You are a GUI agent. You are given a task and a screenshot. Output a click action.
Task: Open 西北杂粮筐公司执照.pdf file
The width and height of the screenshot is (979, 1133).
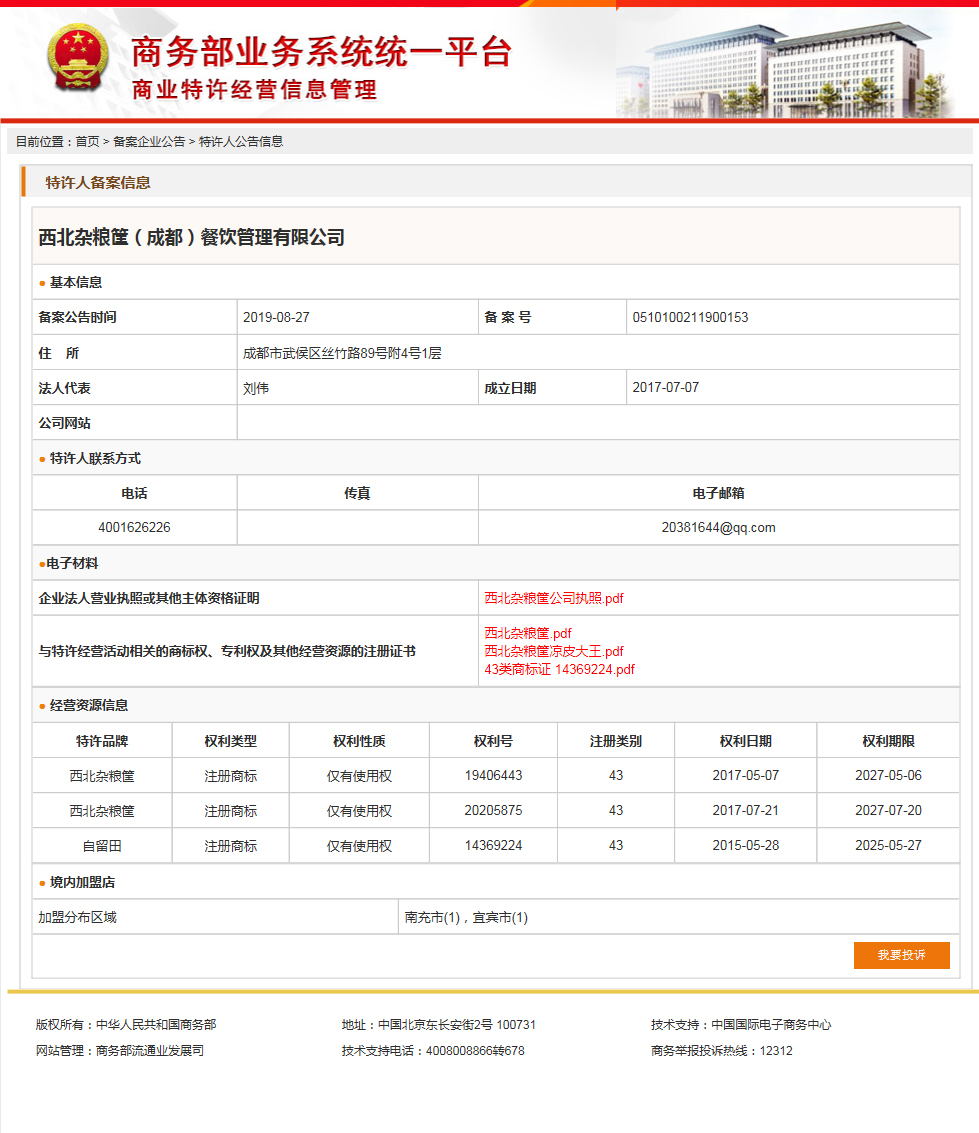coord(553,598)
